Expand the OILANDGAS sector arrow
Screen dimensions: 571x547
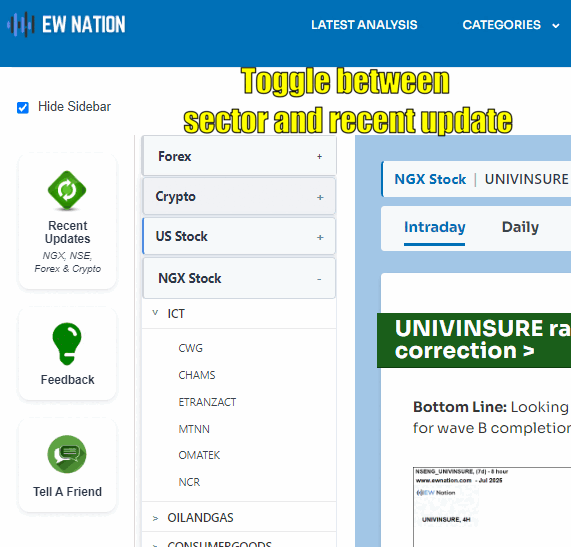pos(155,518)
